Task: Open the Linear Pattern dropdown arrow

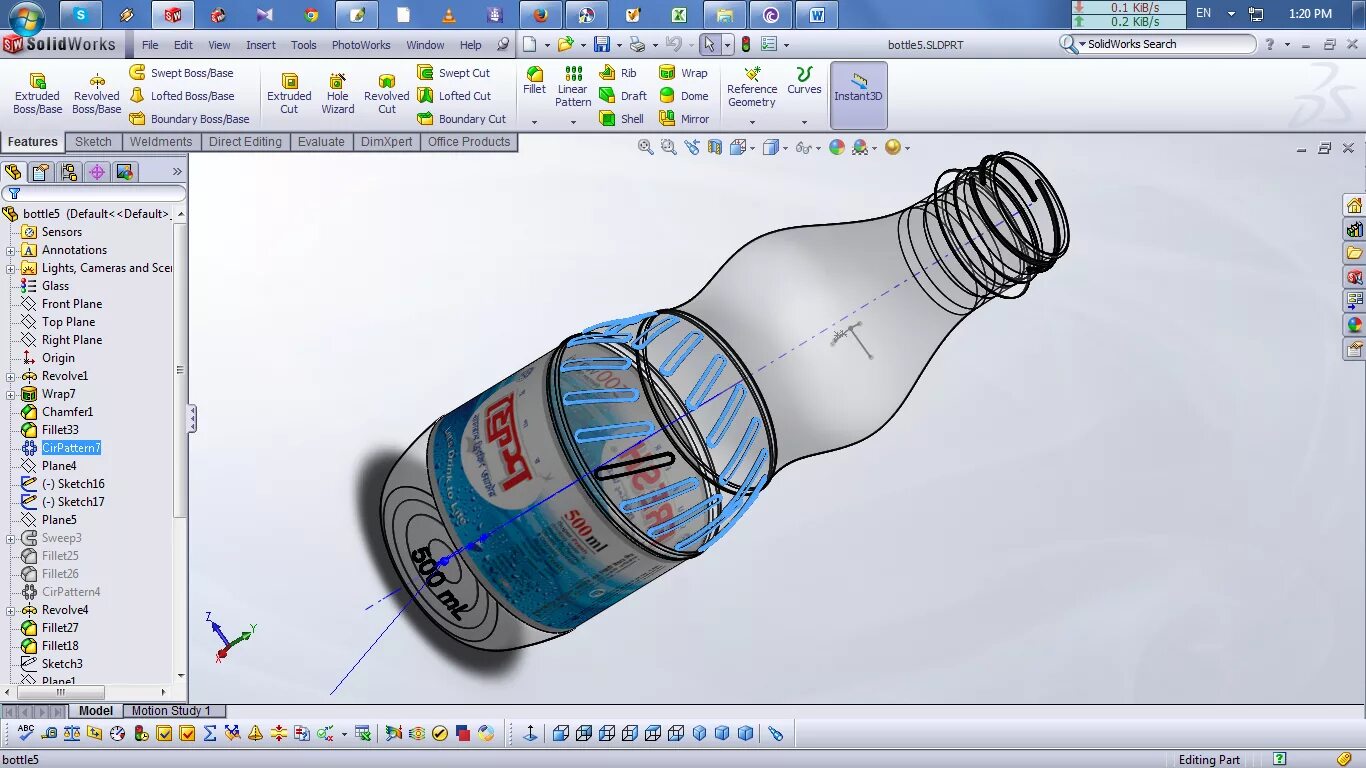Action: pos(573,122)
